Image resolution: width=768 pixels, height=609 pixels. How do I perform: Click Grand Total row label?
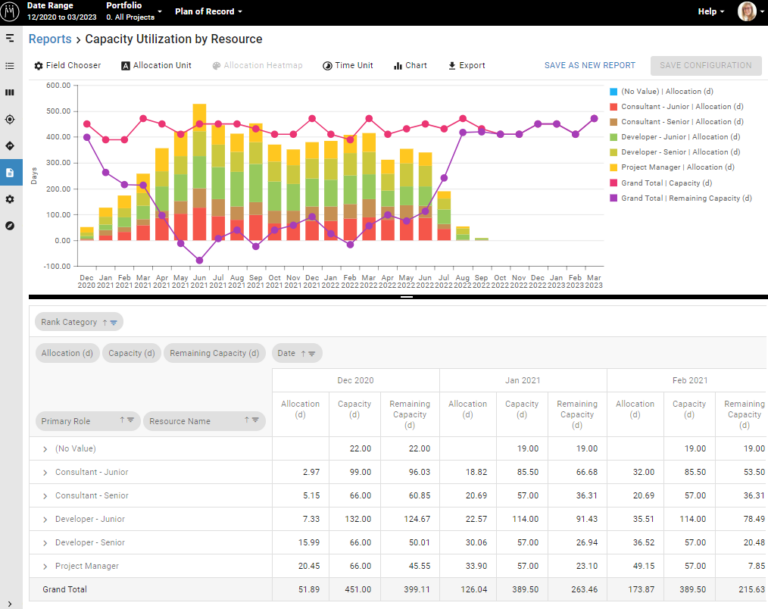pos(65,589)
